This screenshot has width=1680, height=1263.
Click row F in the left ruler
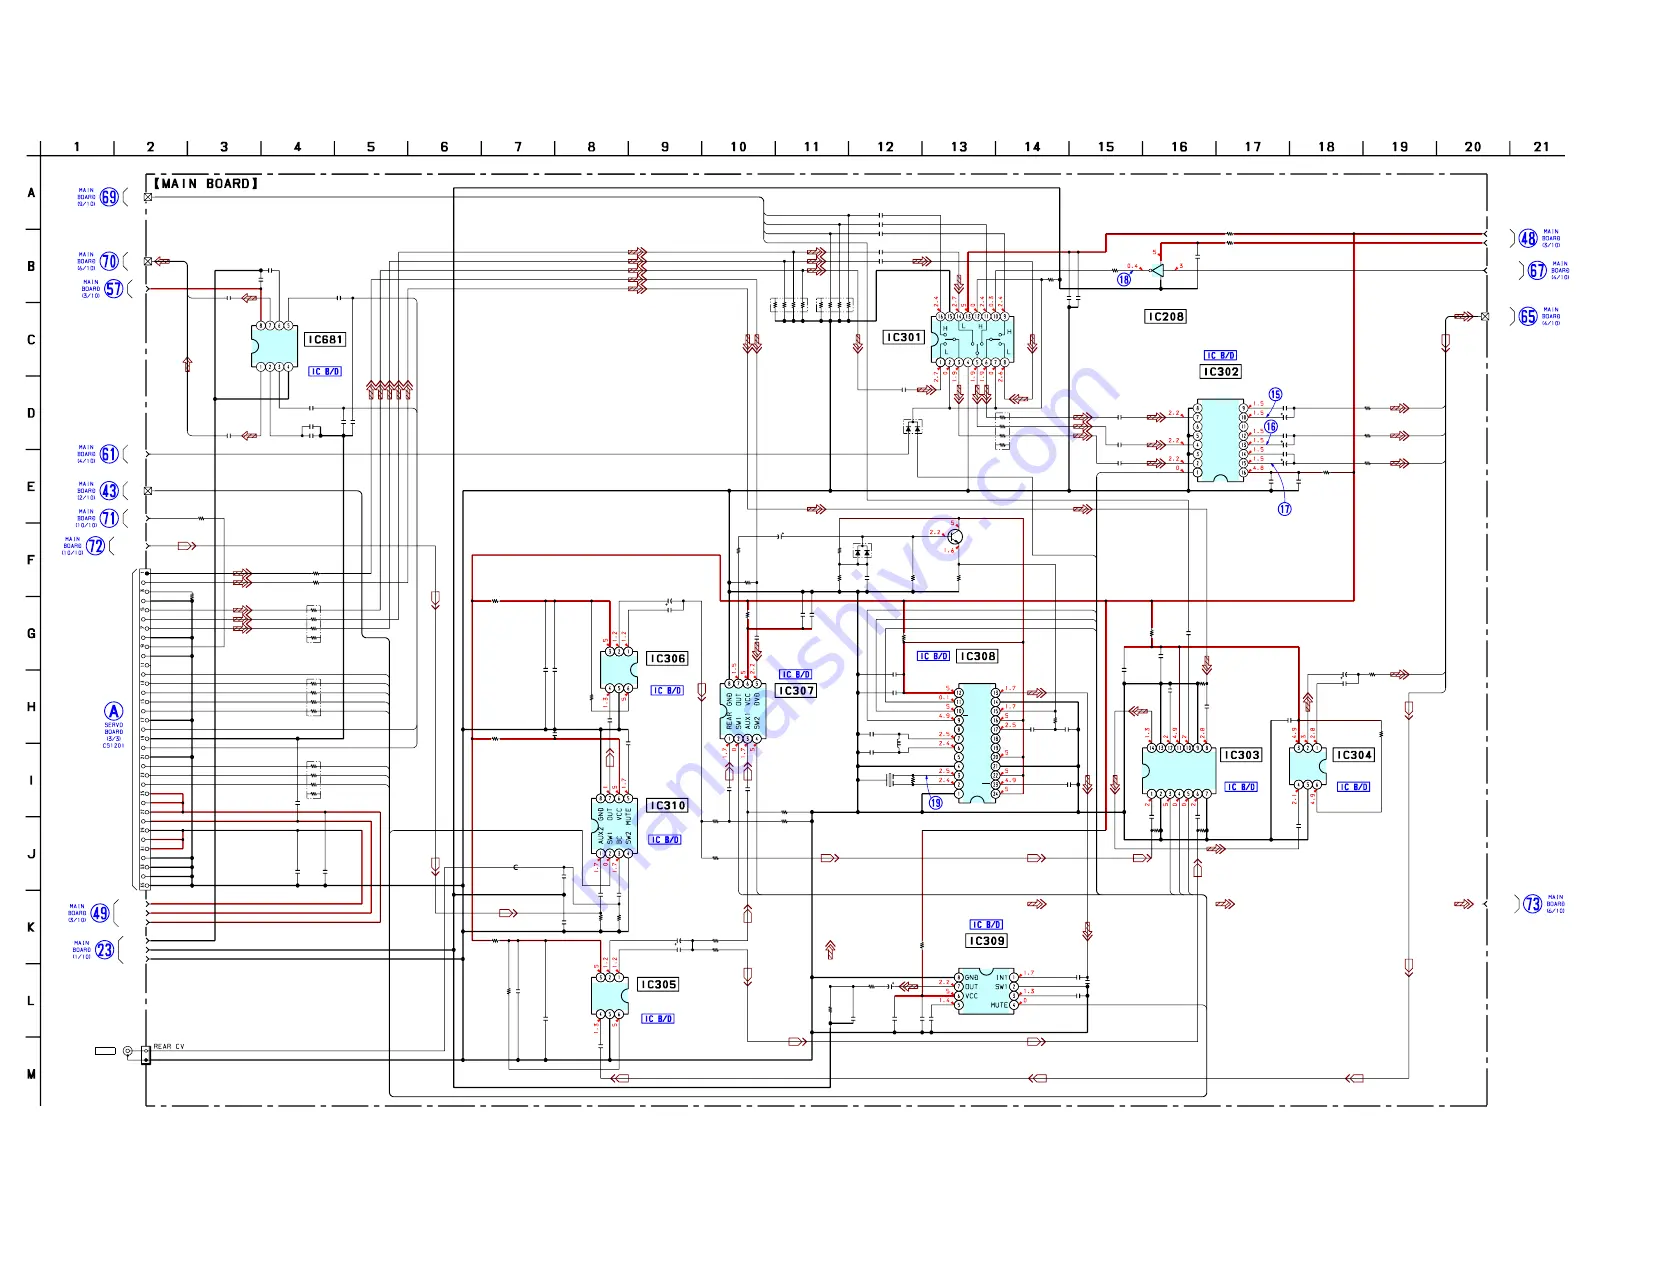[x=31, y=561]
